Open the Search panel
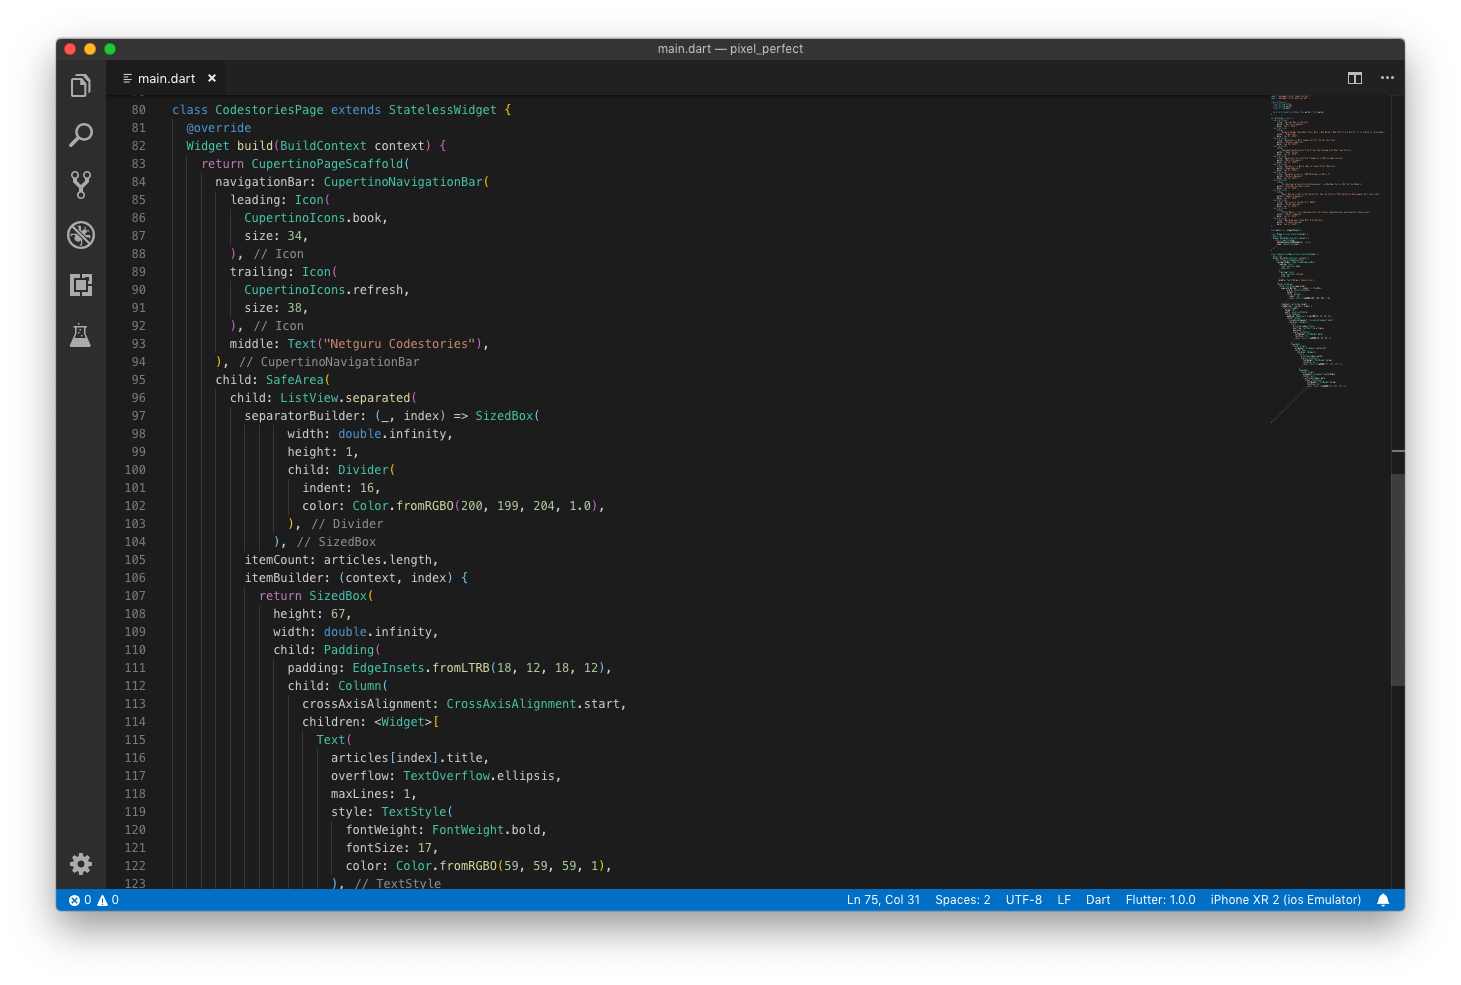 click(x=81, y=135)
